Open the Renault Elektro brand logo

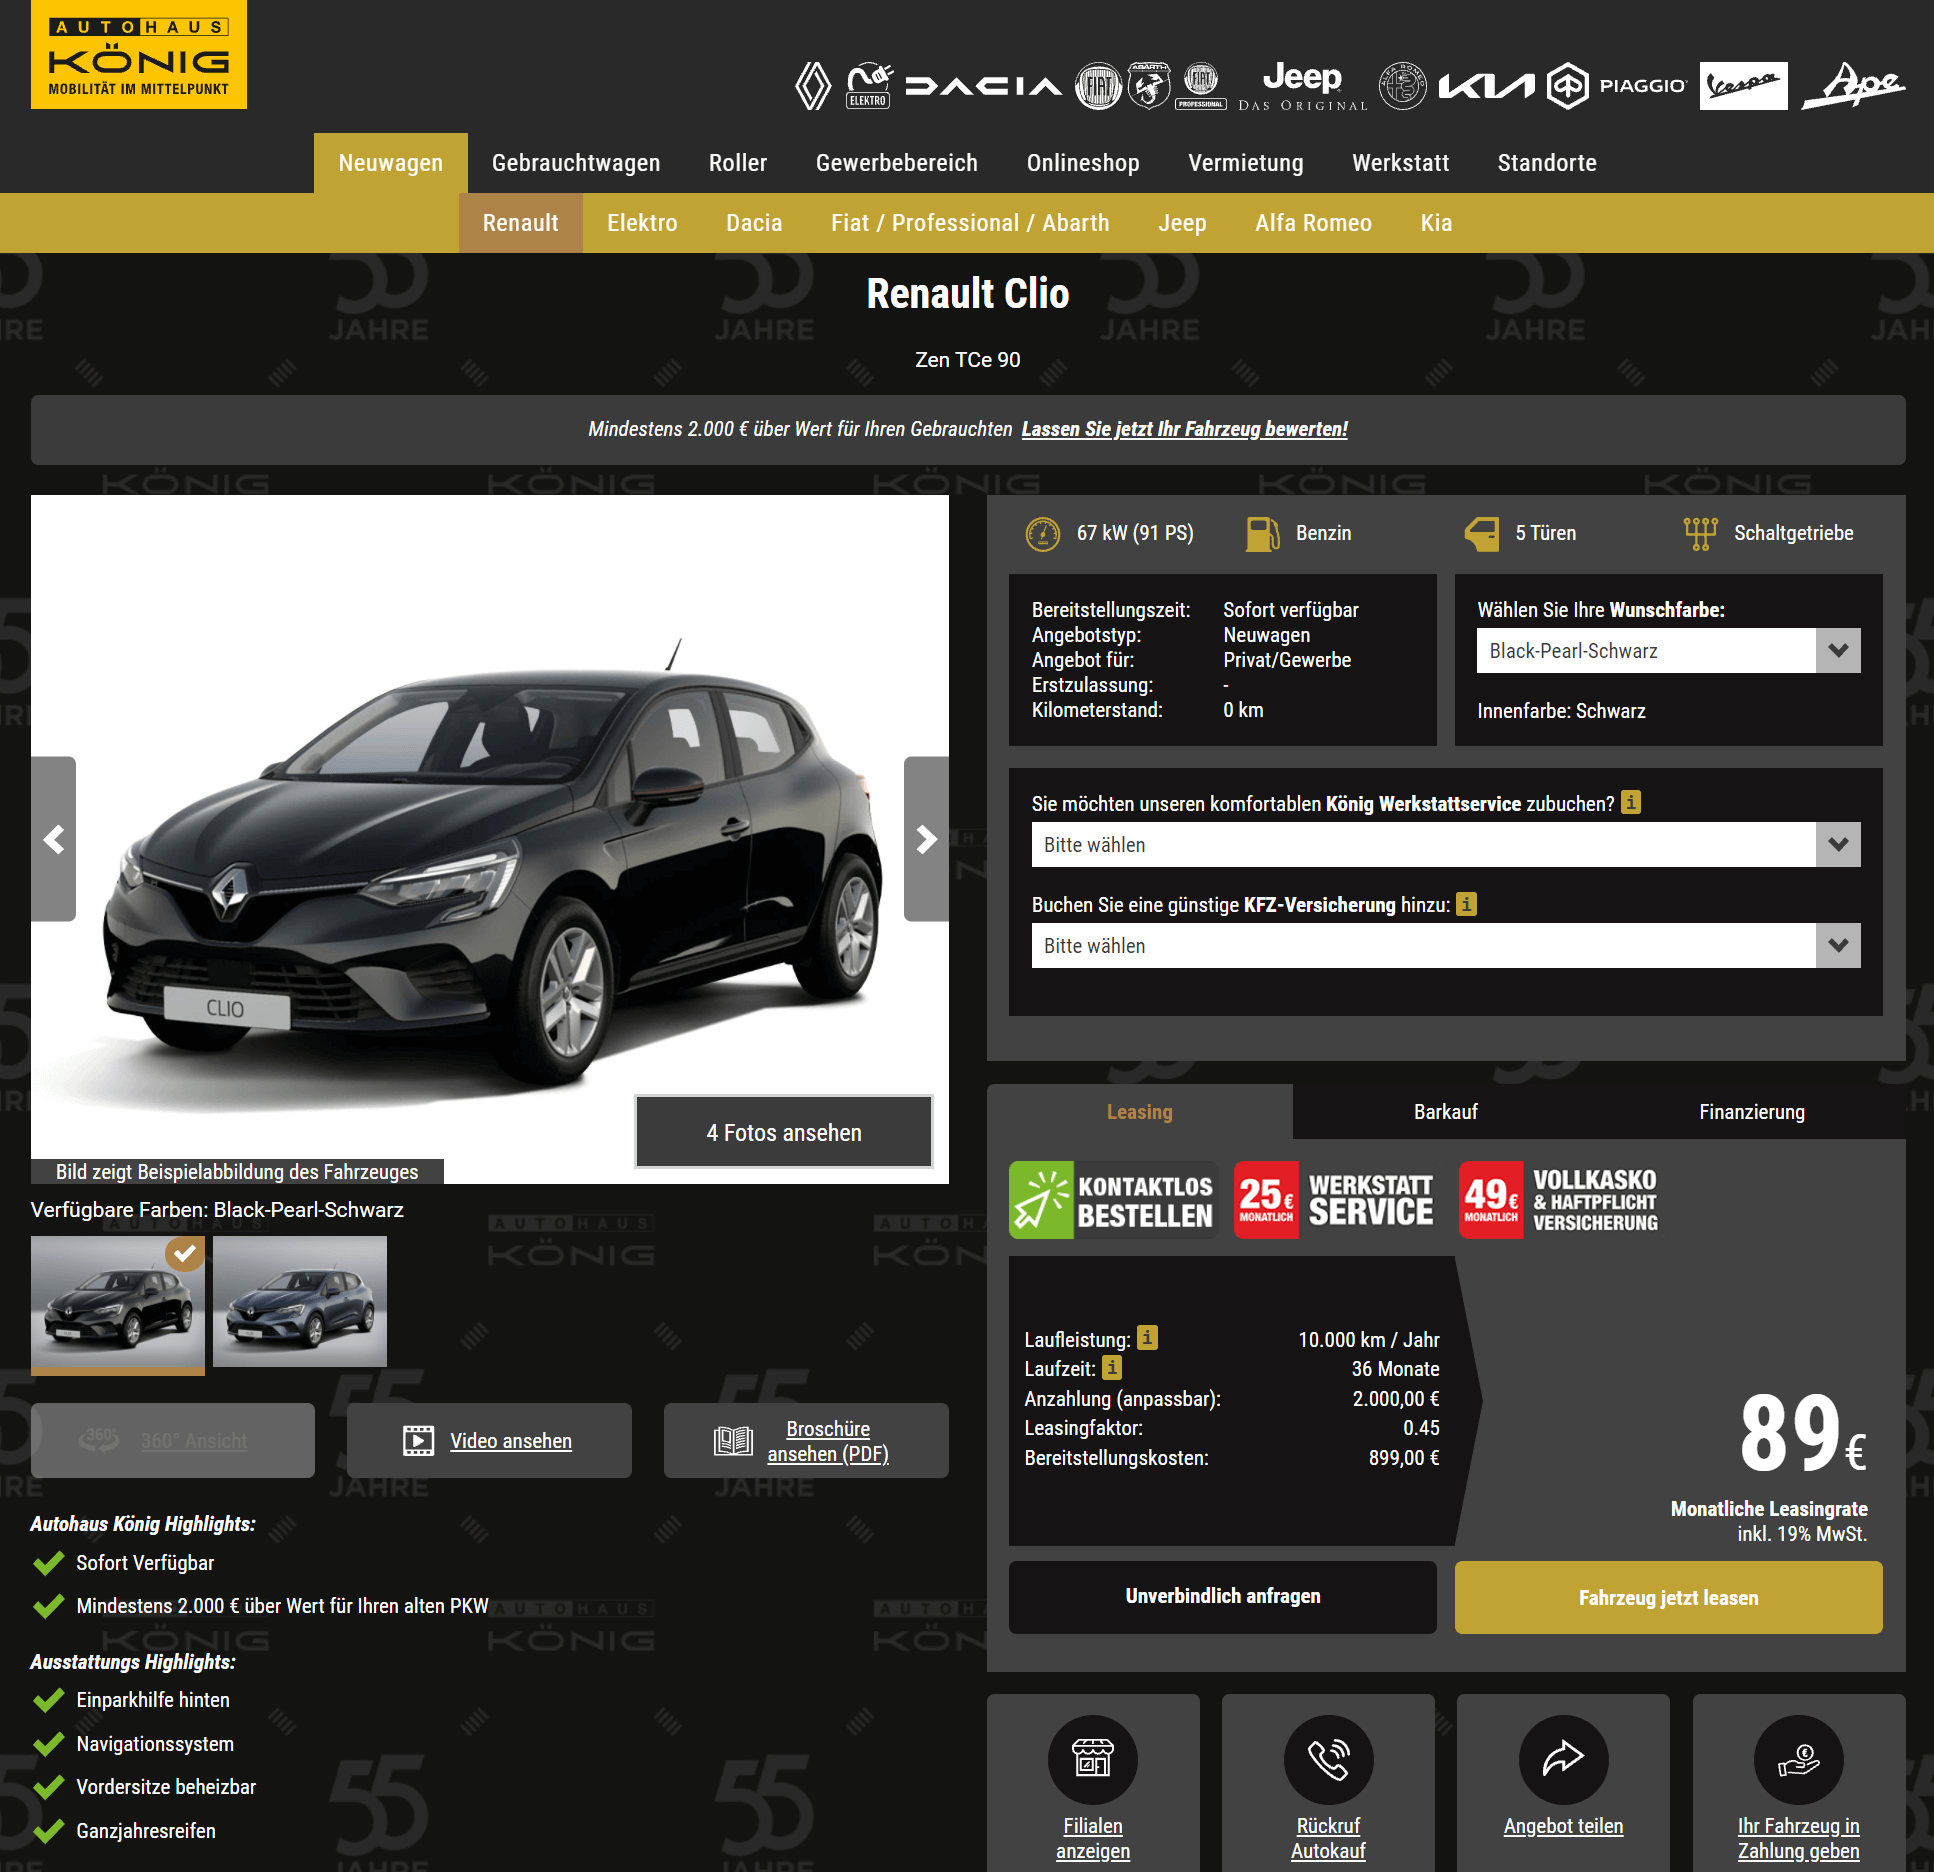[x=868, y=86]
